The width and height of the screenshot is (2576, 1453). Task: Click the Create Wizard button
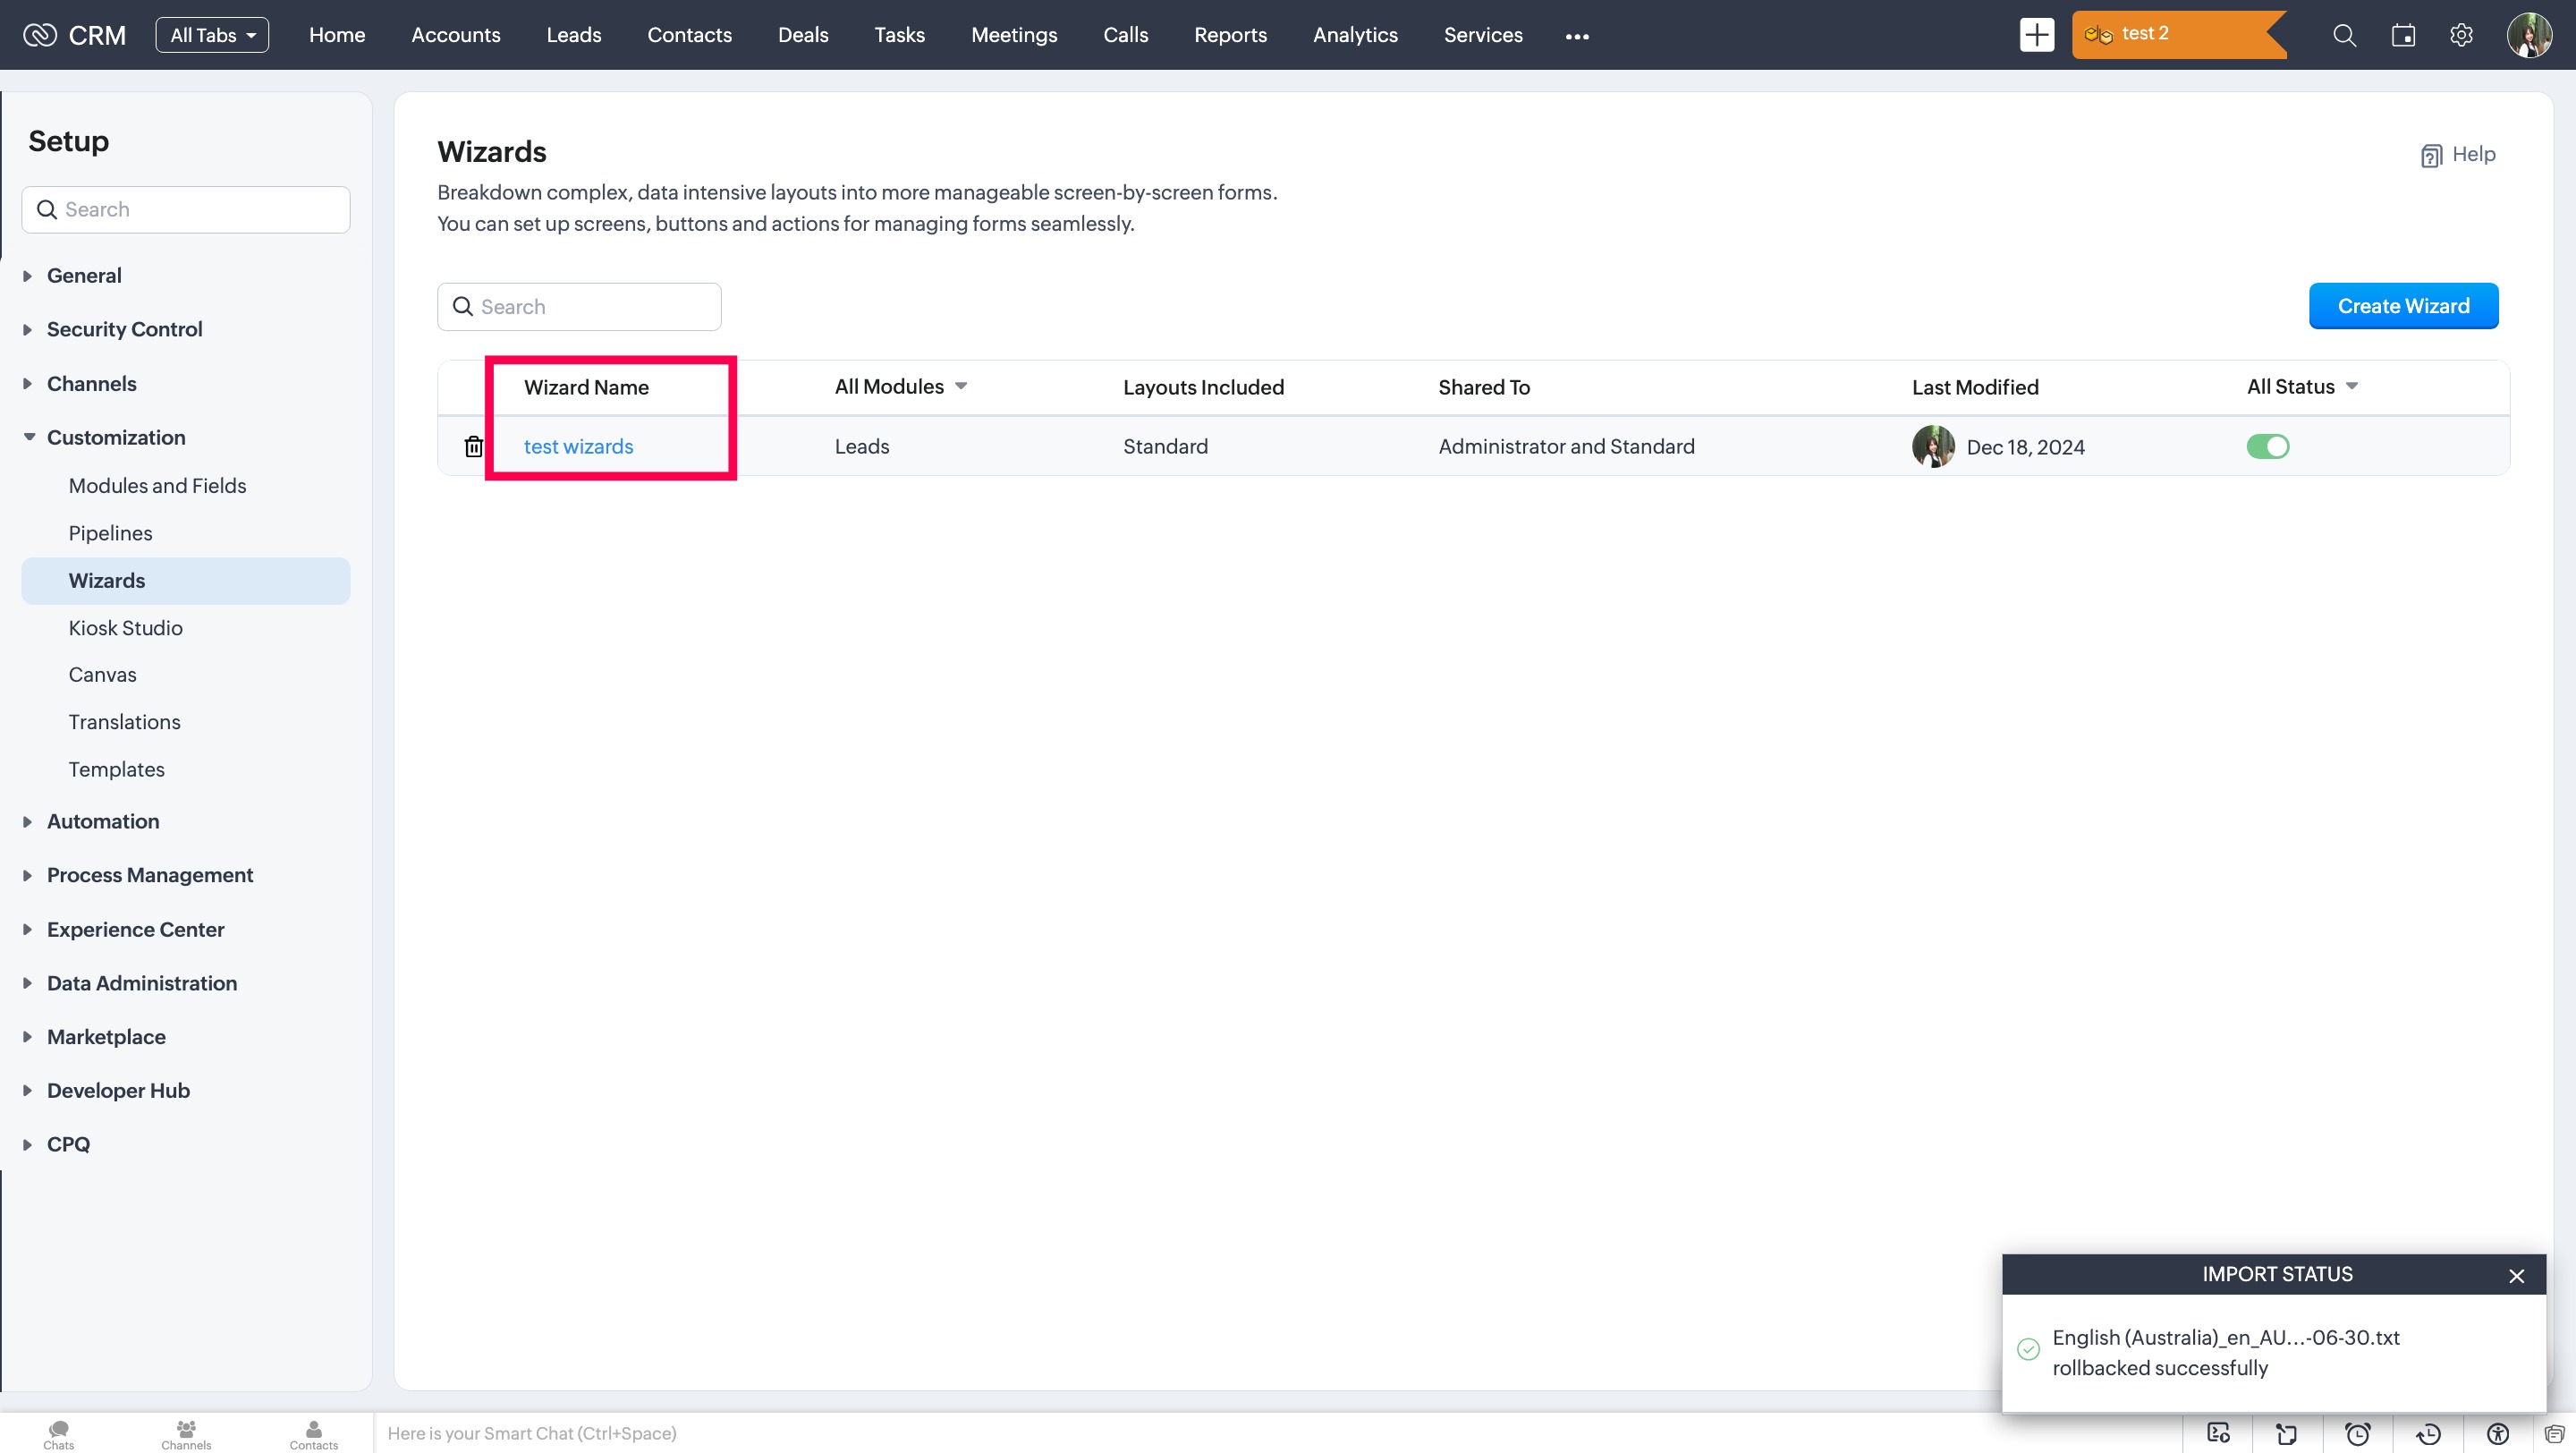[2402, 306]
